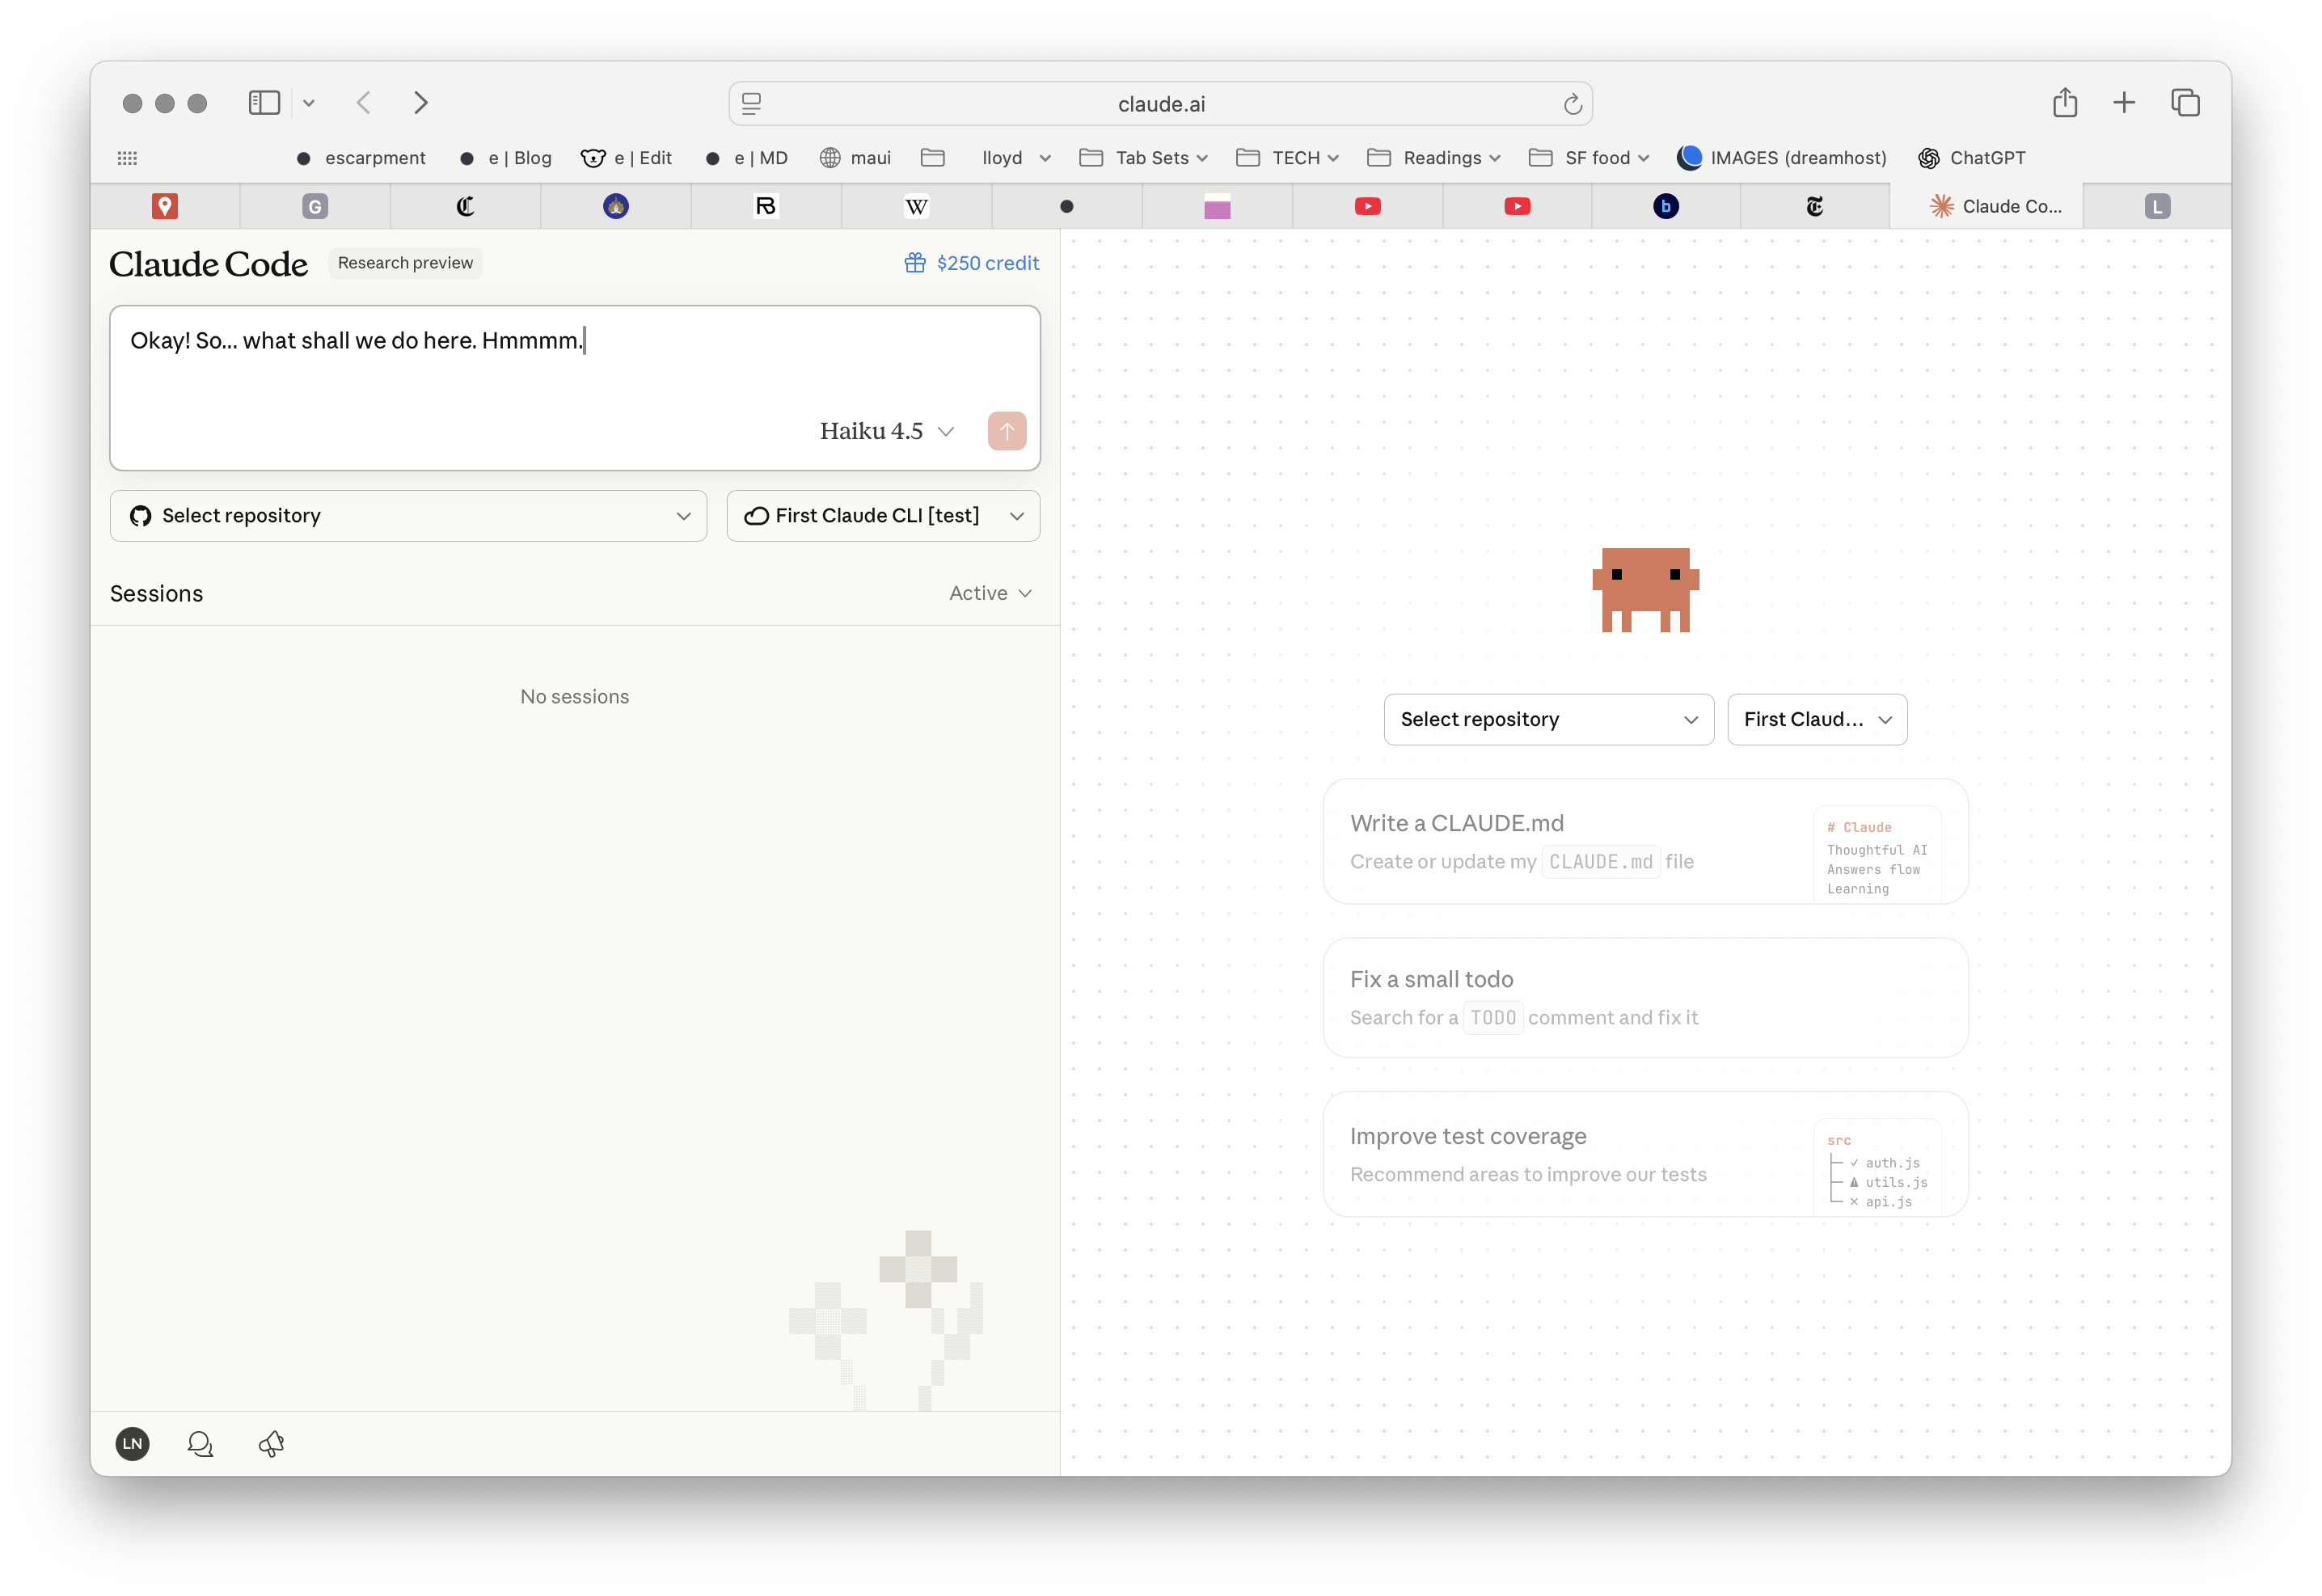
Task: Click the orange send arrow button
Action: (x=1006, y=431)
